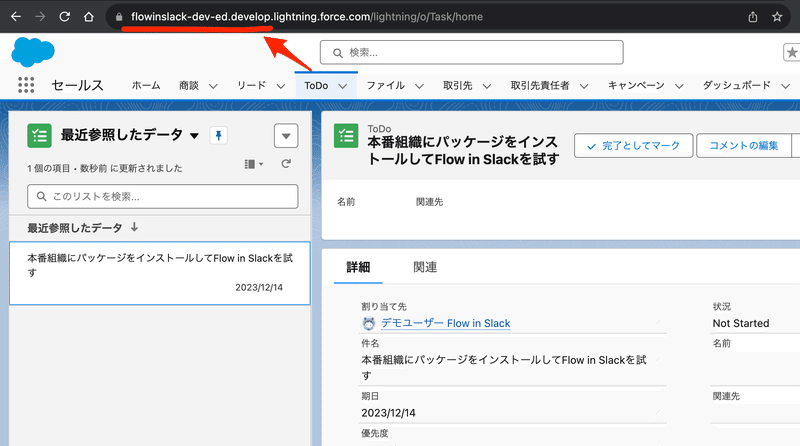Click the Not Started status value
The image size is (800, 446).
tap(741, 323)
